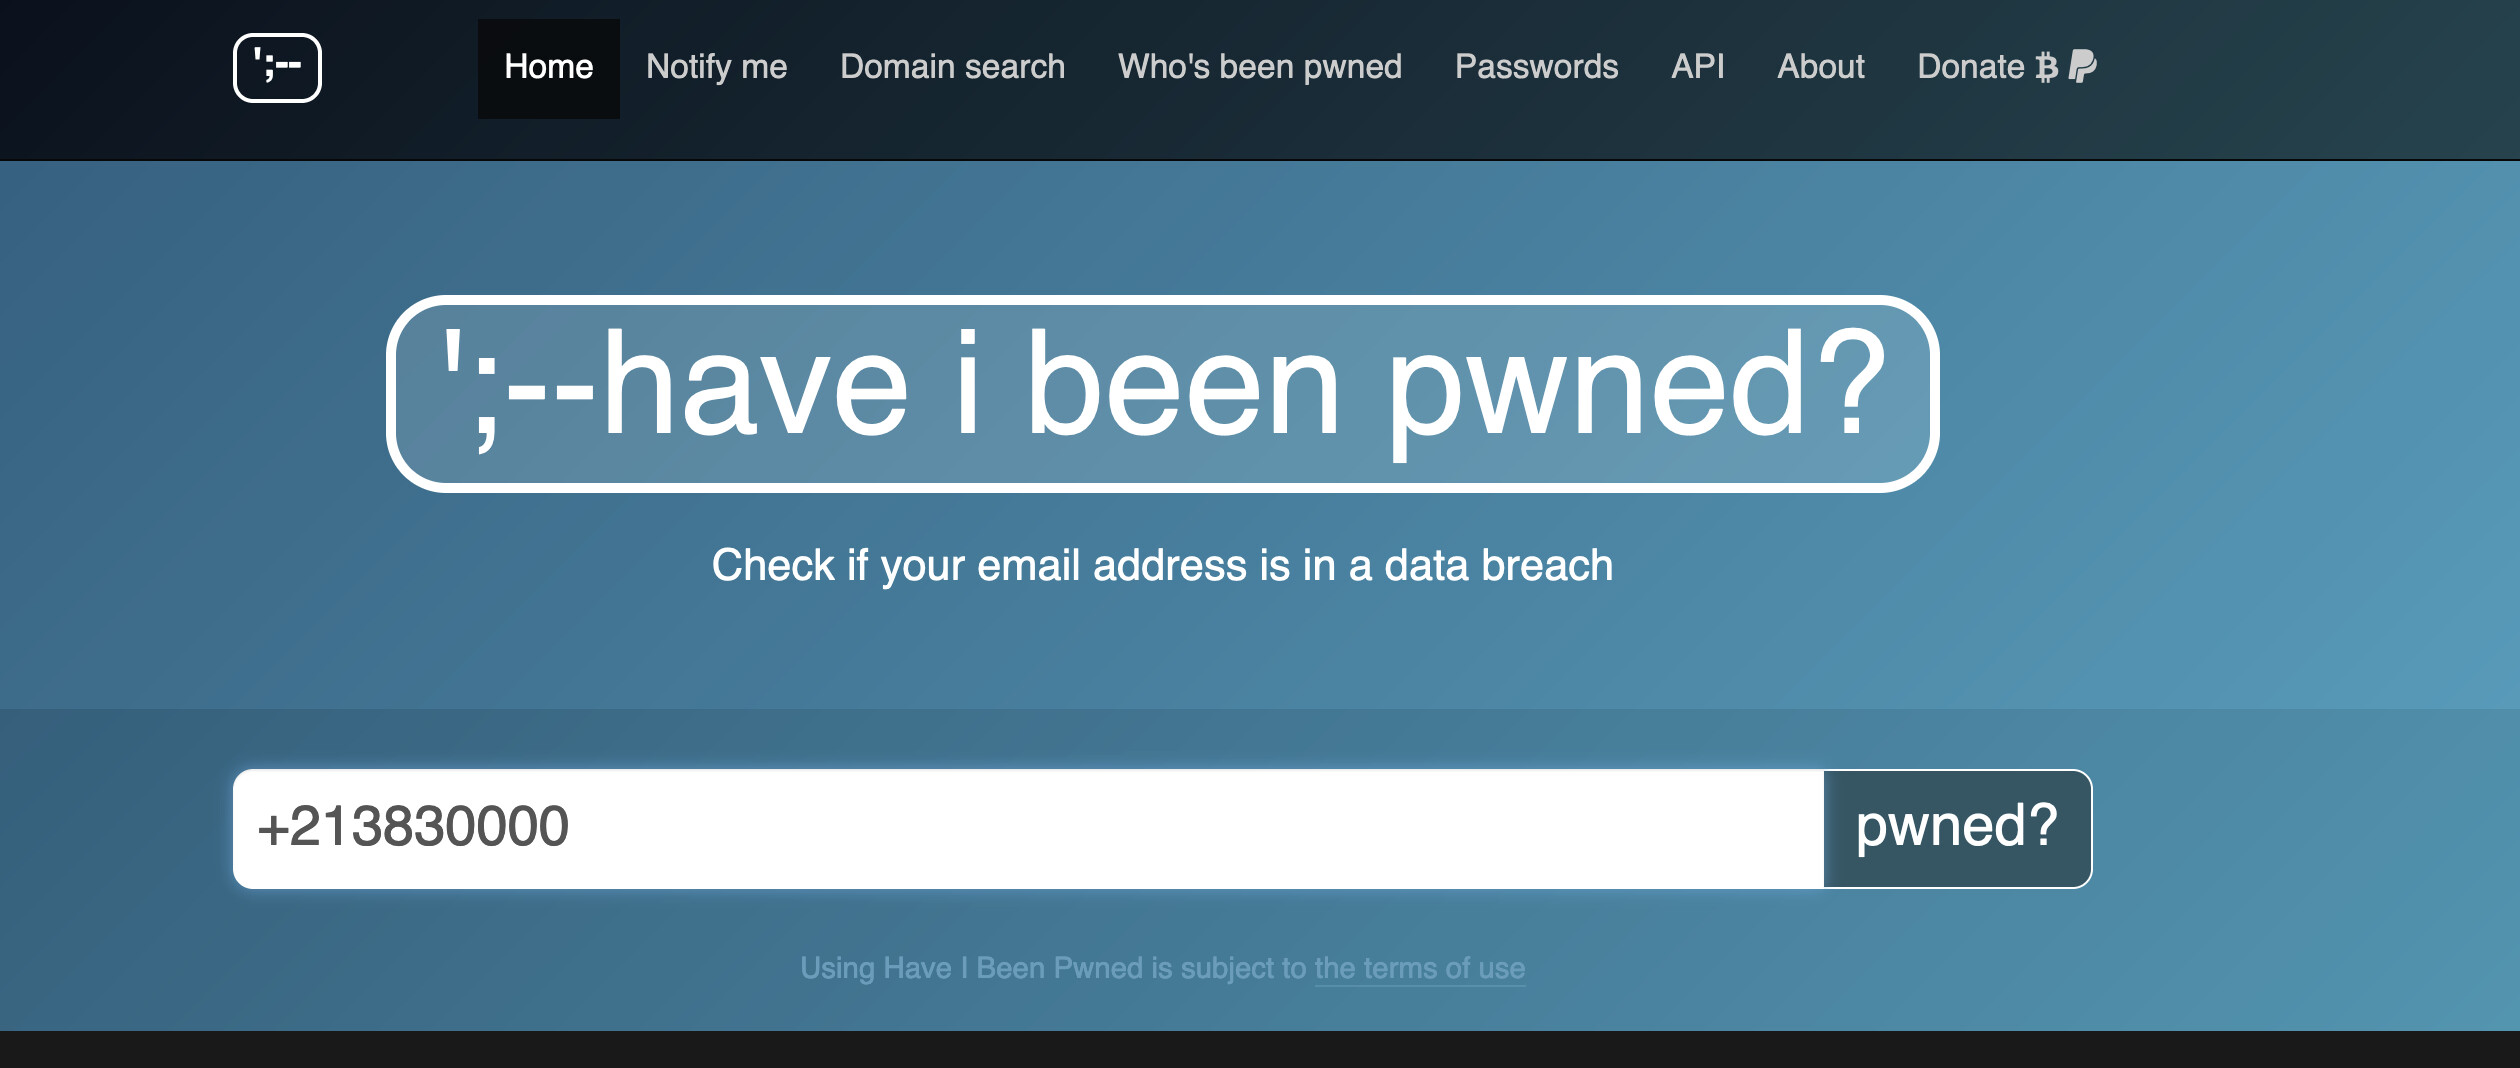Click the word 'pwned?' in banner title
The height and width of the screenshot is (1068, 2520).
[1636, 388]
